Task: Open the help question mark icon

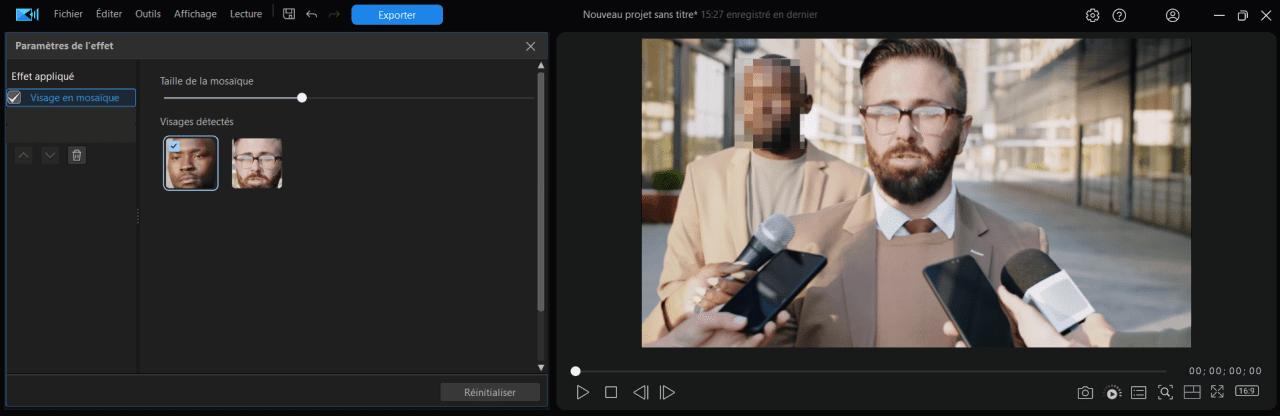Action: click(1119, 15)
